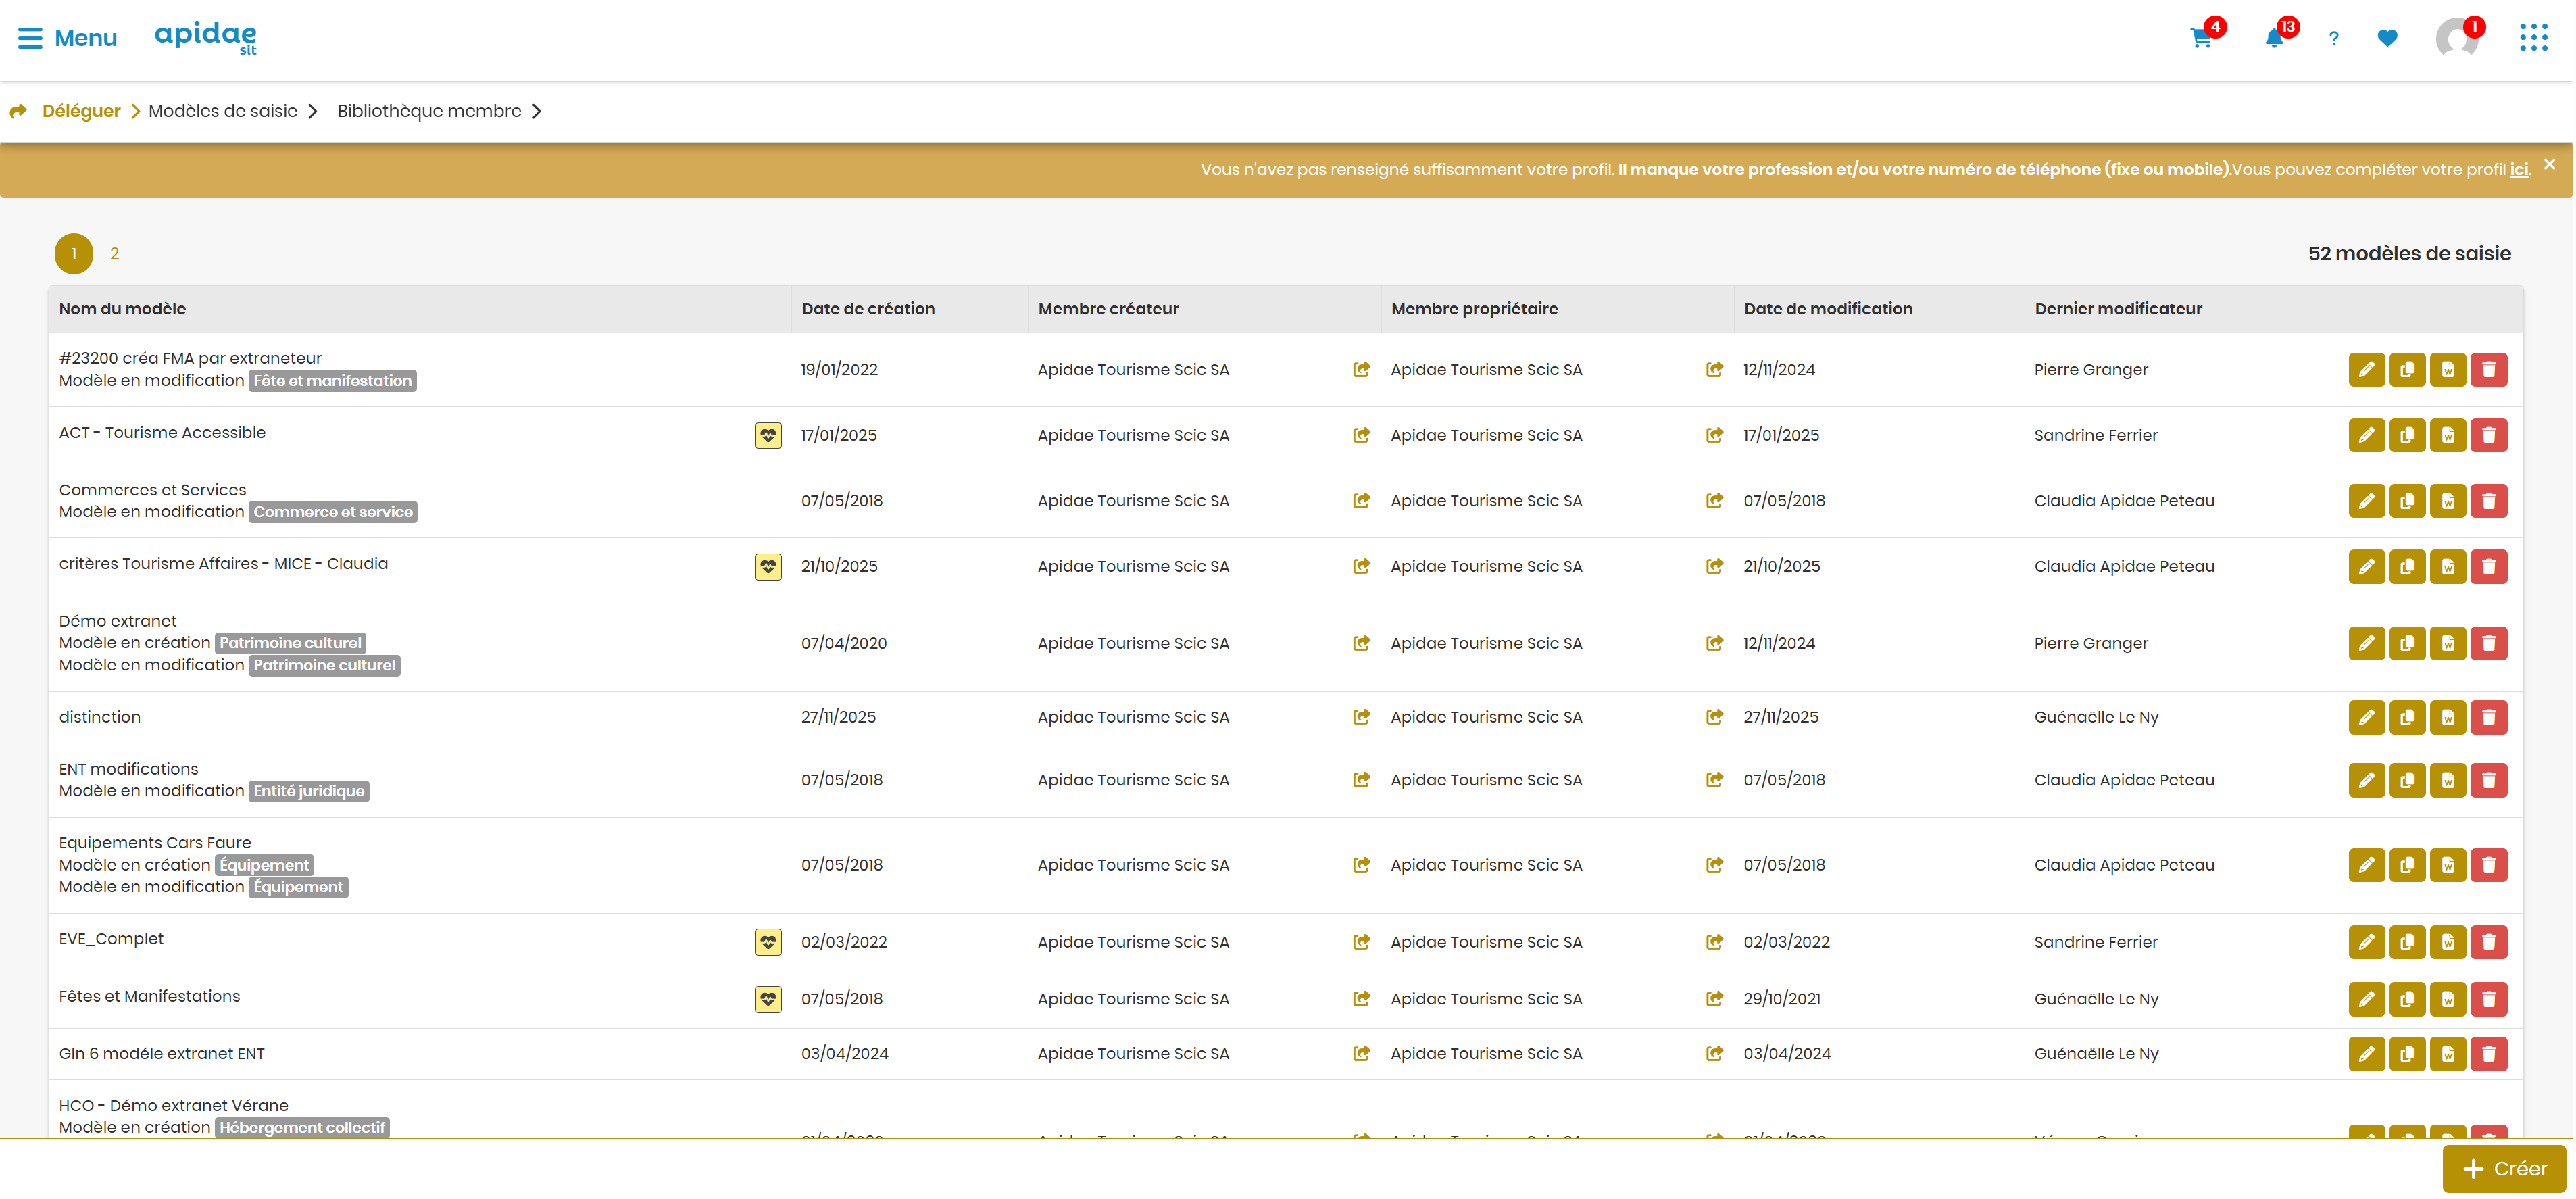Screen dimensions: 2576x1199
Task: Edit the critères Tourisme Affaires - MICE model
Action: 2366,566
